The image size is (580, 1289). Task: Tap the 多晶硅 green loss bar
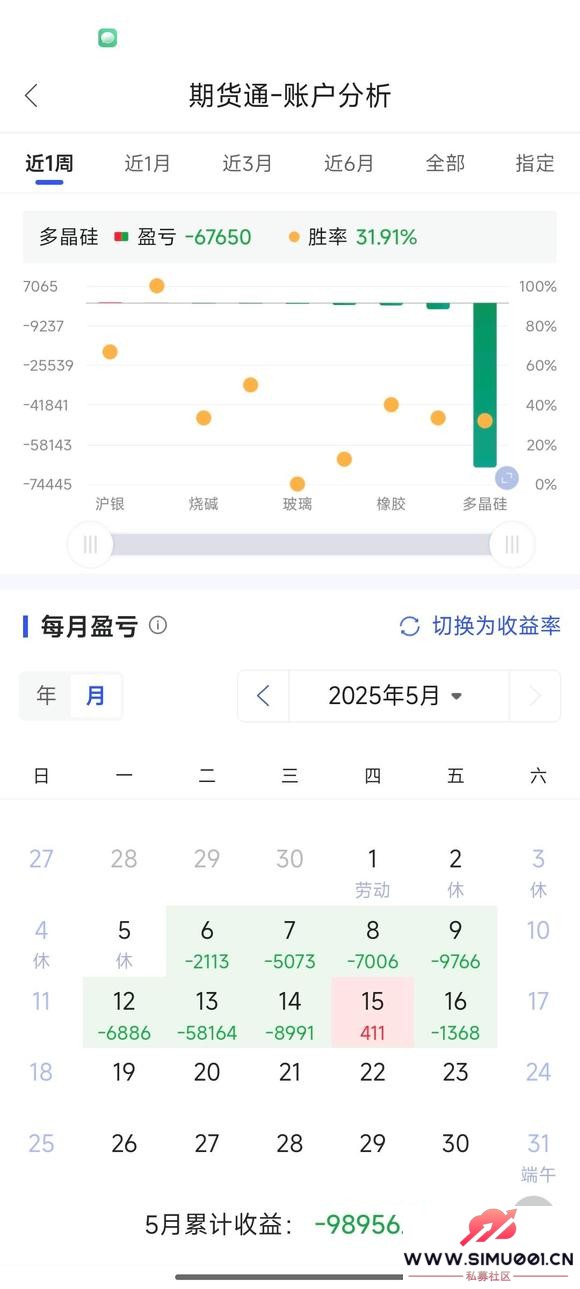[485, 384]
